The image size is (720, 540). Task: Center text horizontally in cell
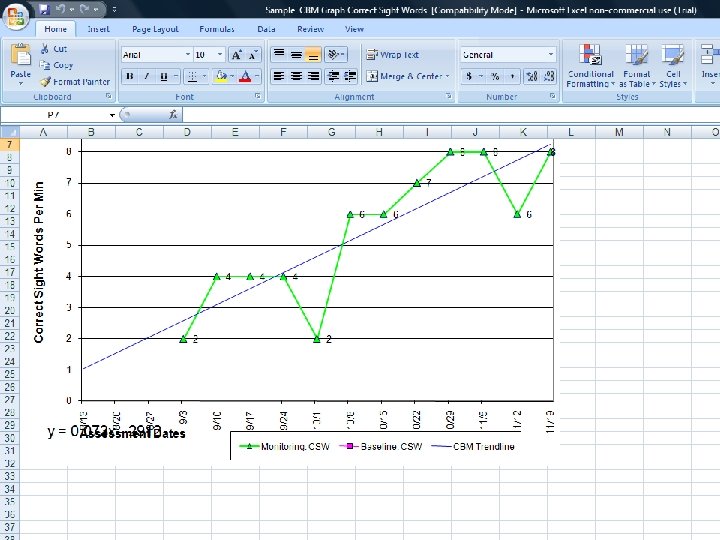296,76
